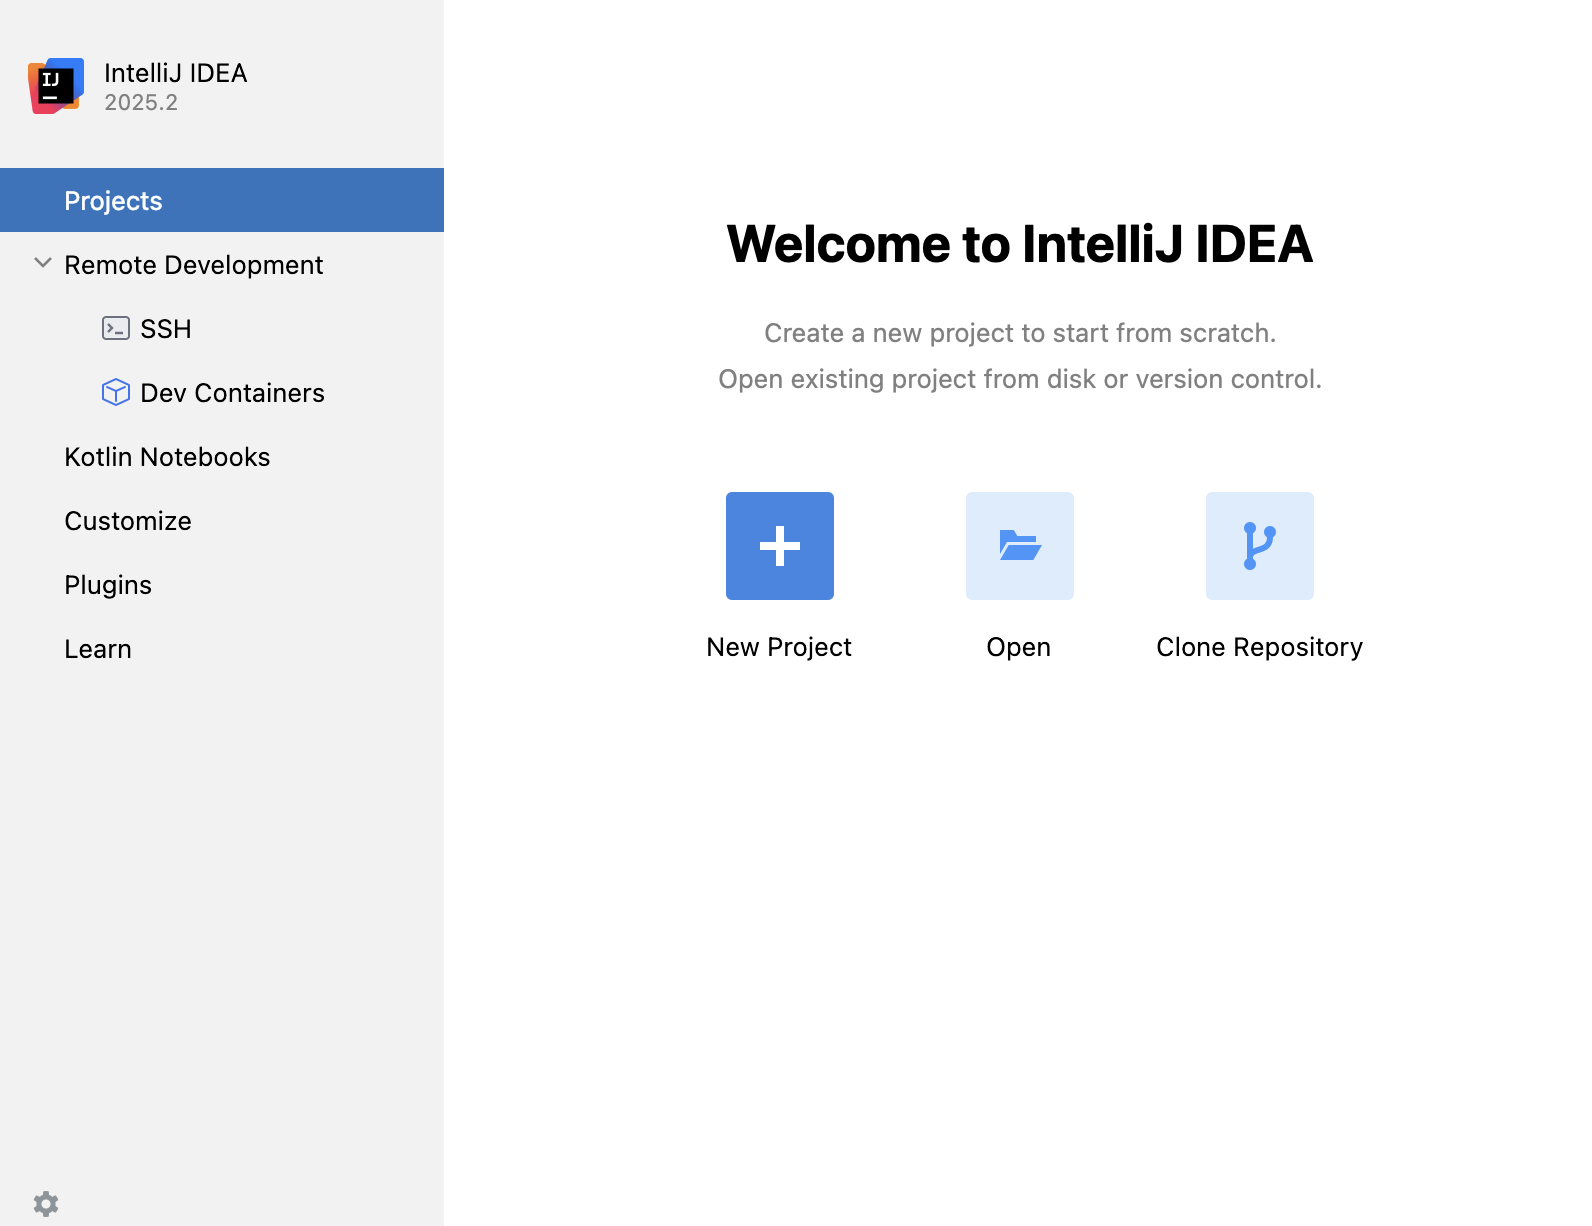Switch to the Customize section
This screenshot has width=1592, height=1226.
pos(128,521)
